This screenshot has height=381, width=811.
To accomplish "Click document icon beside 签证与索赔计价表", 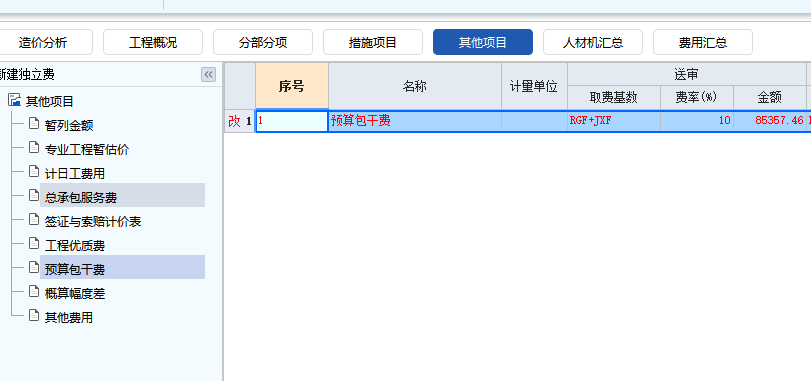I will pos(34,220).
